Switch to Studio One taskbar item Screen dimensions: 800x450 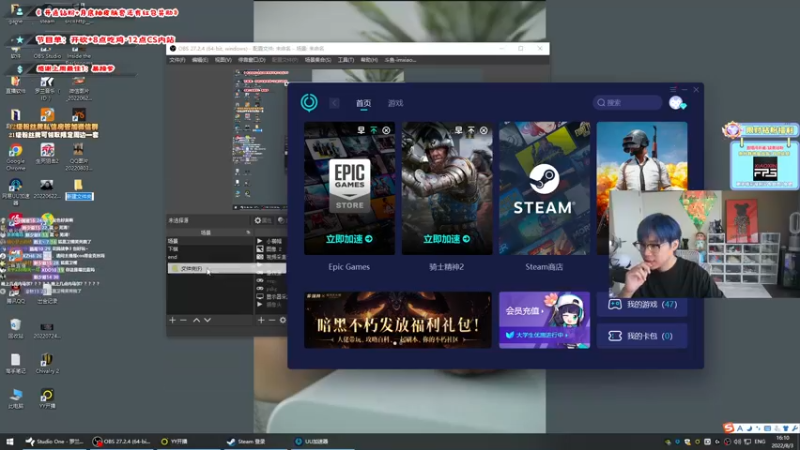pos(55,441)
